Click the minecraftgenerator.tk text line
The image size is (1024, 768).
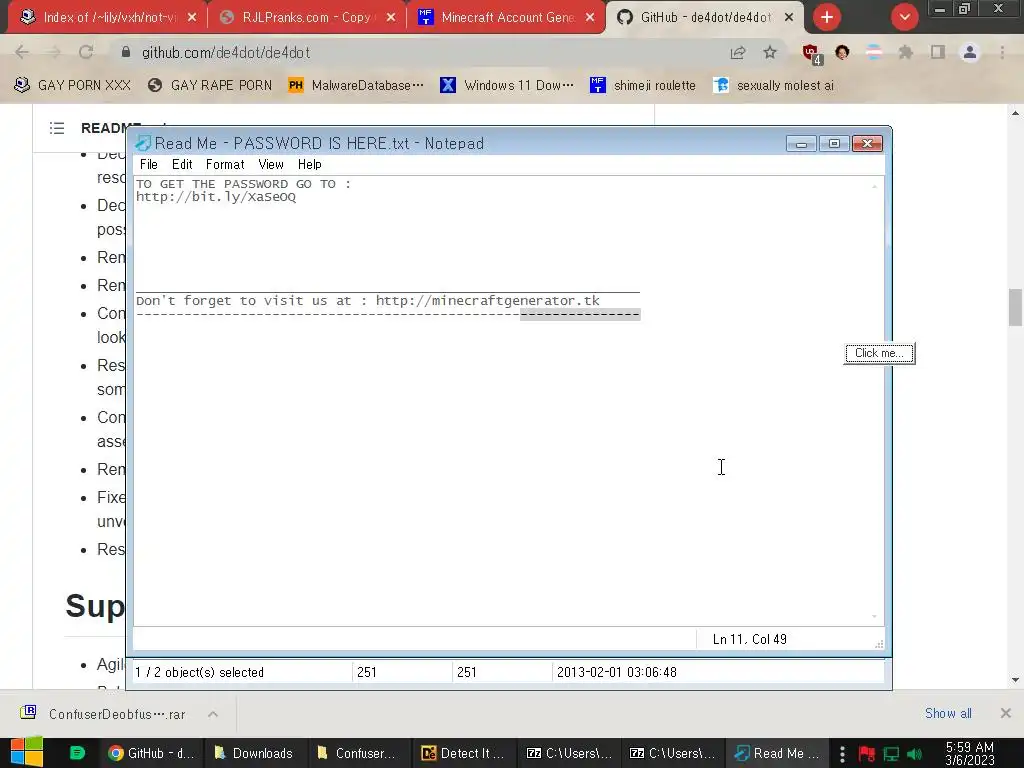(368, 300)
